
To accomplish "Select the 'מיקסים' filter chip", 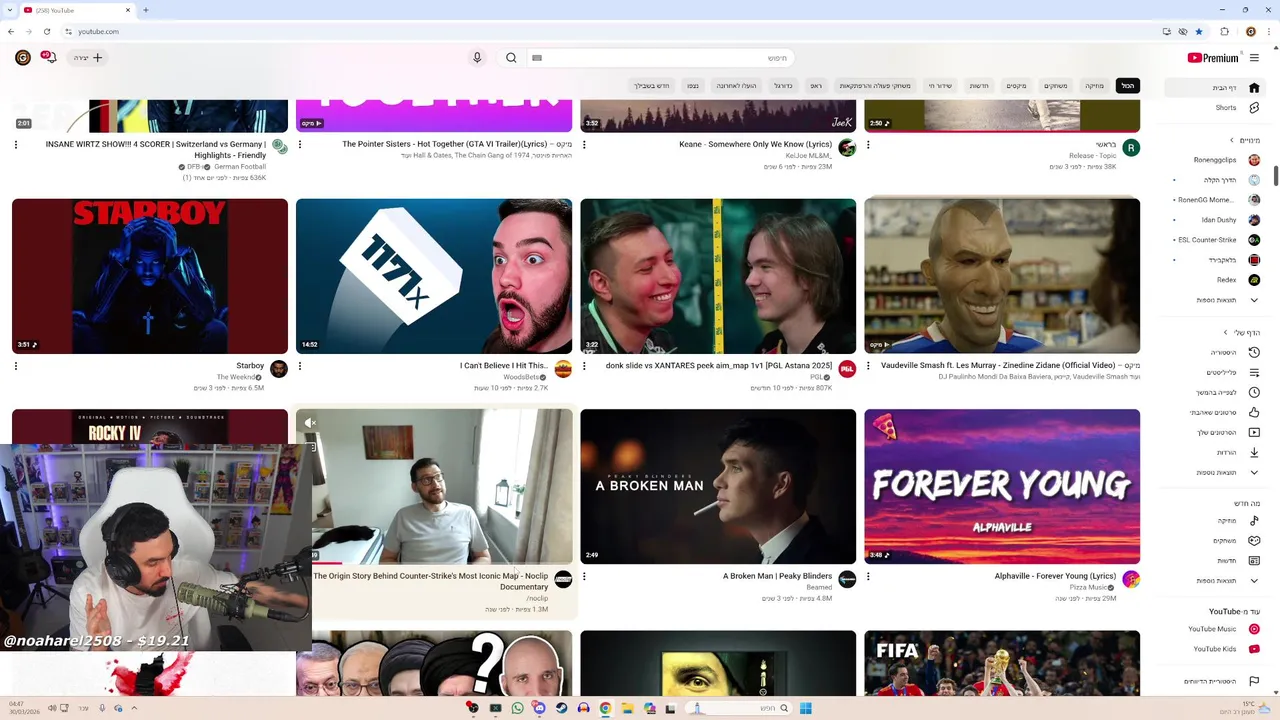I will [x=1016, y=86].
